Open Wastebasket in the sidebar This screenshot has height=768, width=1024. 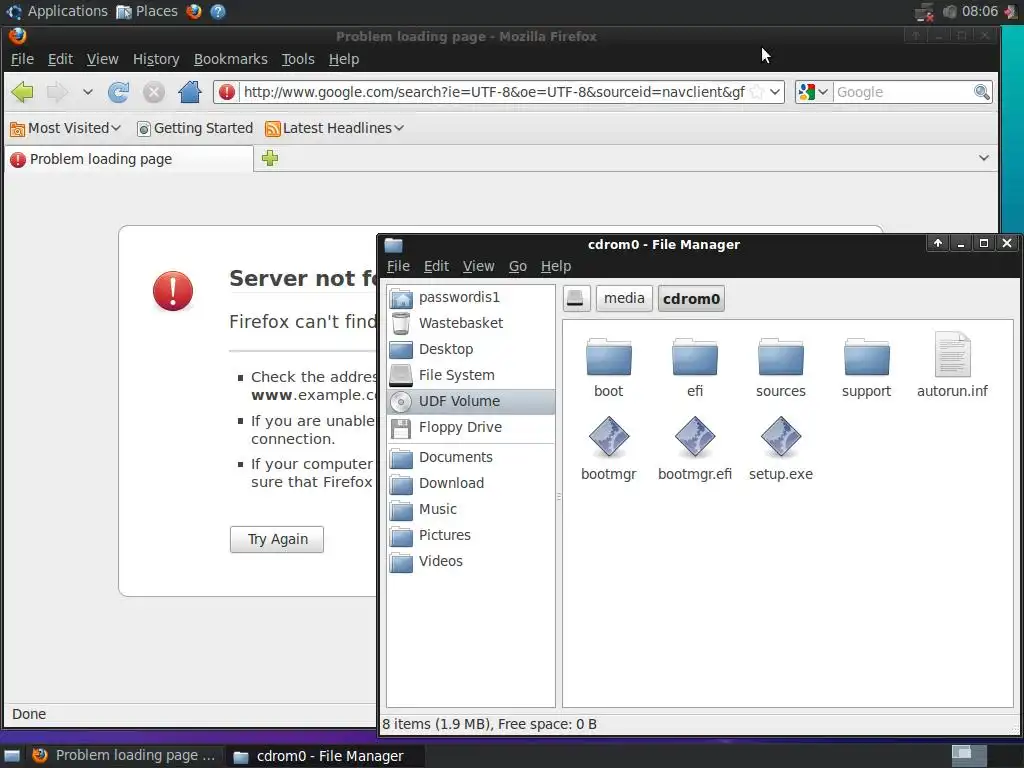pyautogui.click(x=471, y=323)
